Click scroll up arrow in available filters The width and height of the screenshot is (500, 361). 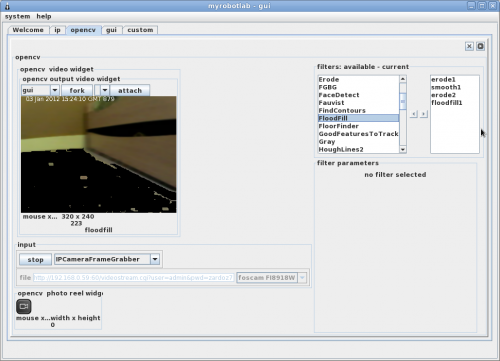[x=403, y=79]
